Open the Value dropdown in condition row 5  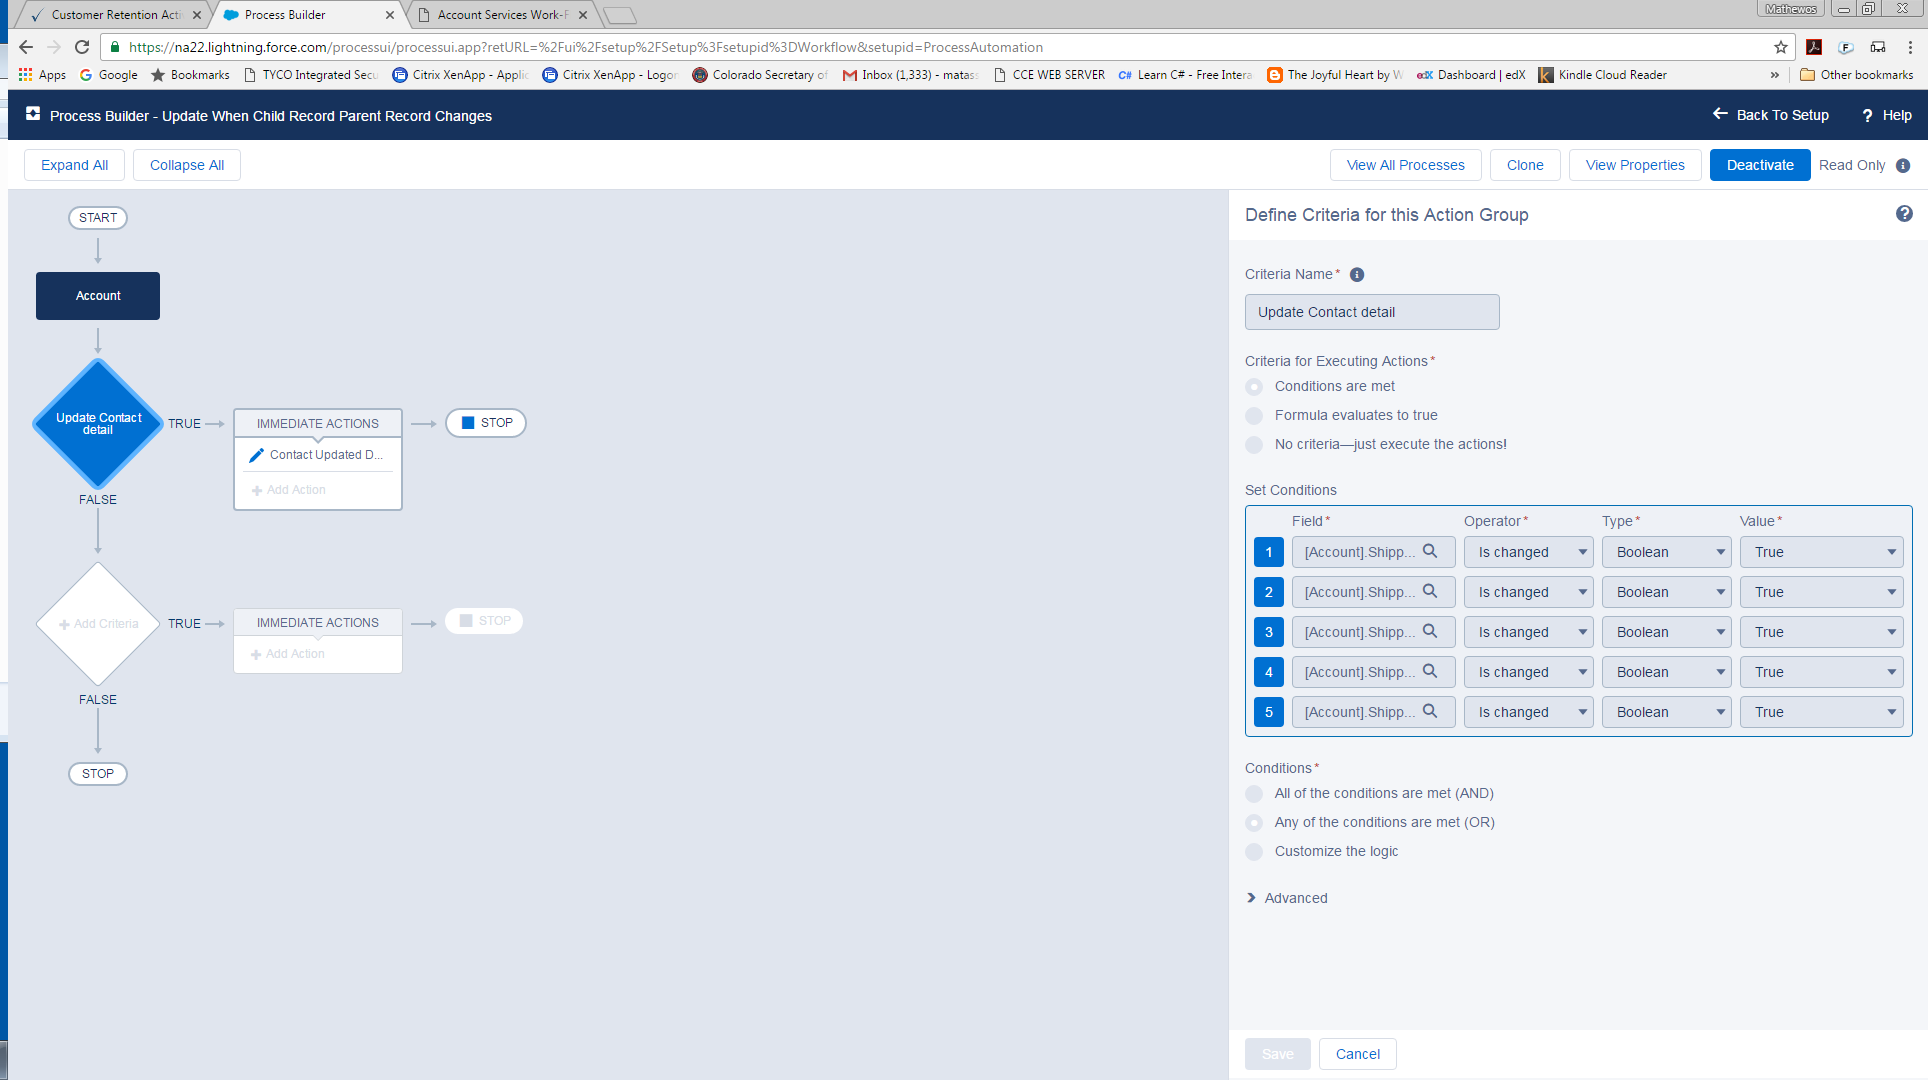tap(1821, 712)
